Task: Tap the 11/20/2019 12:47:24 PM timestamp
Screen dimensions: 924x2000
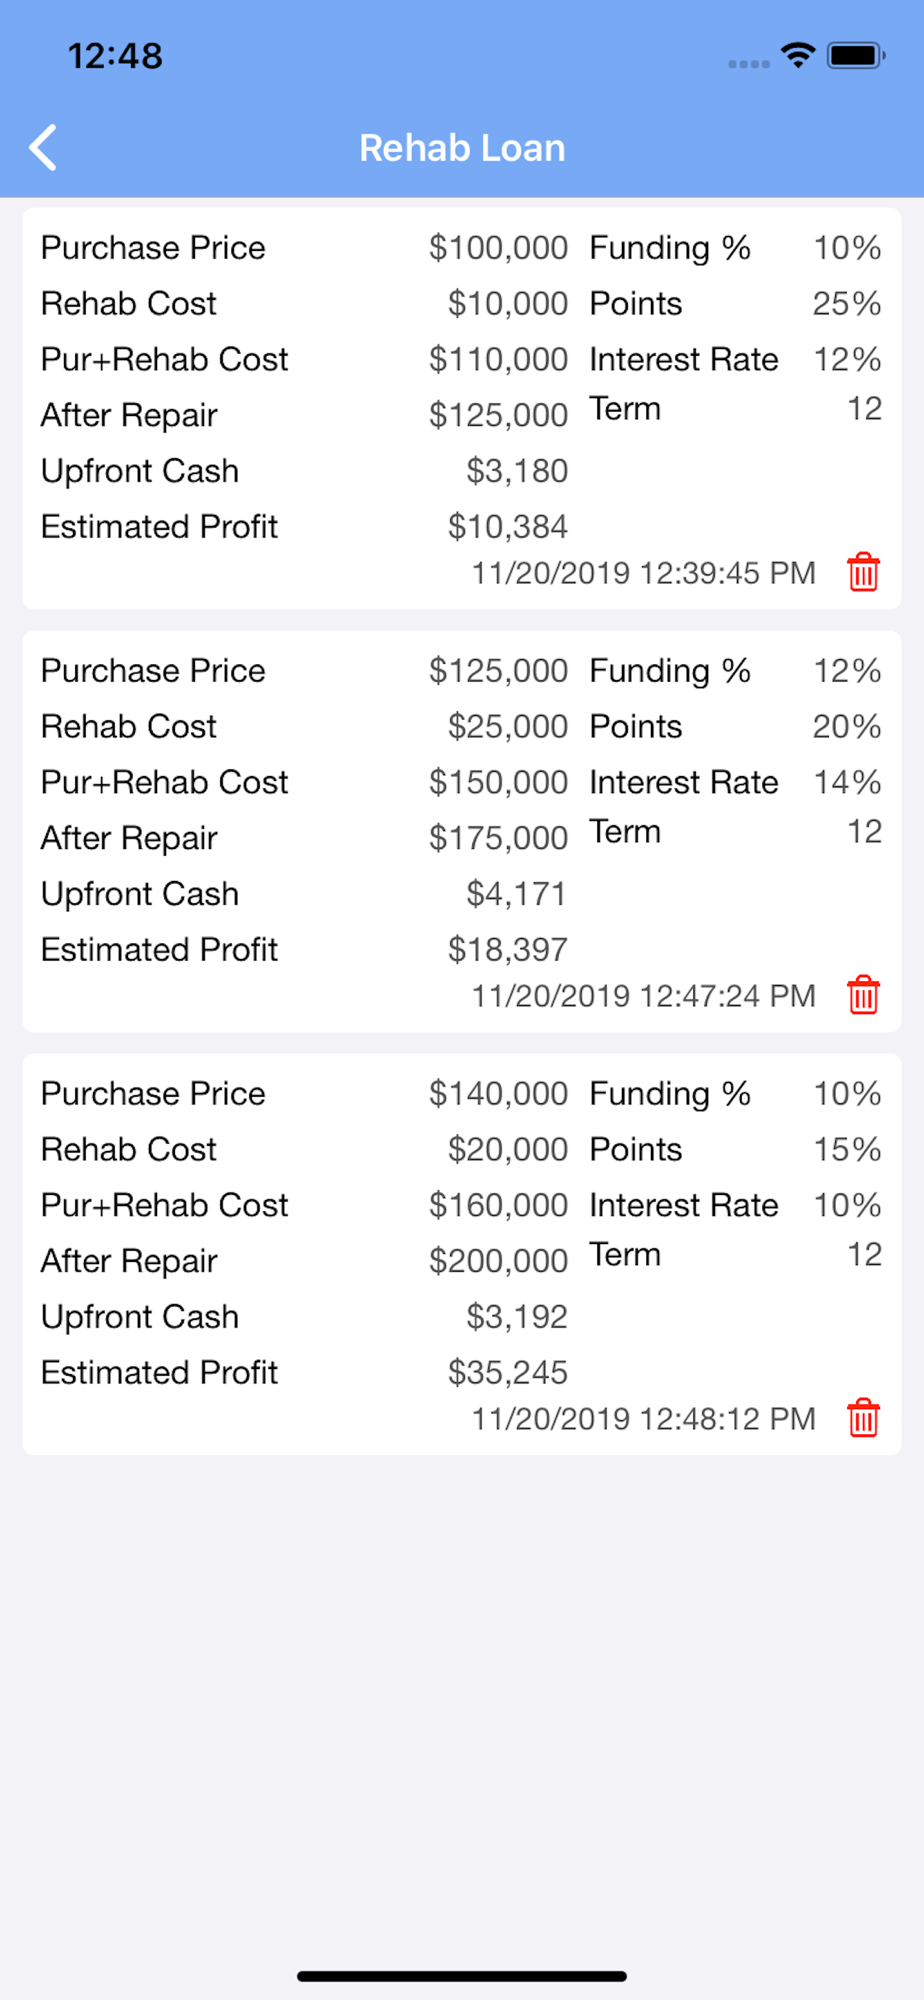Action: click(644, 996)
